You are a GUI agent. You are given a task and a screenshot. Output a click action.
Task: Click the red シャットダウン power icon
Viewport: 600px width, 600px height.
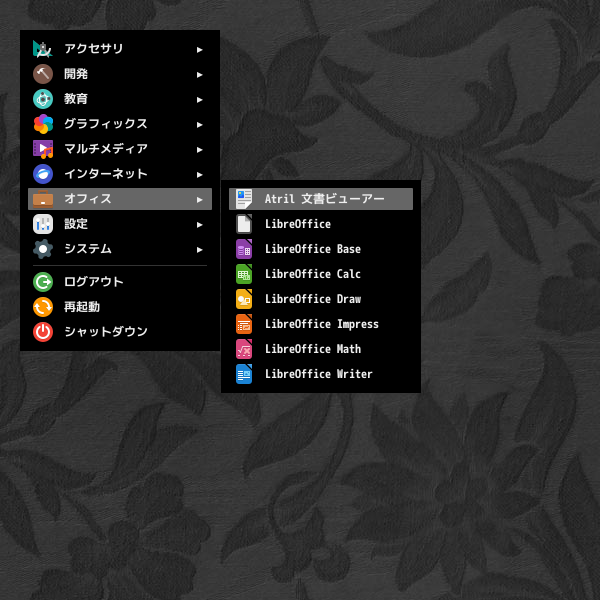click(x=43, y=332)
